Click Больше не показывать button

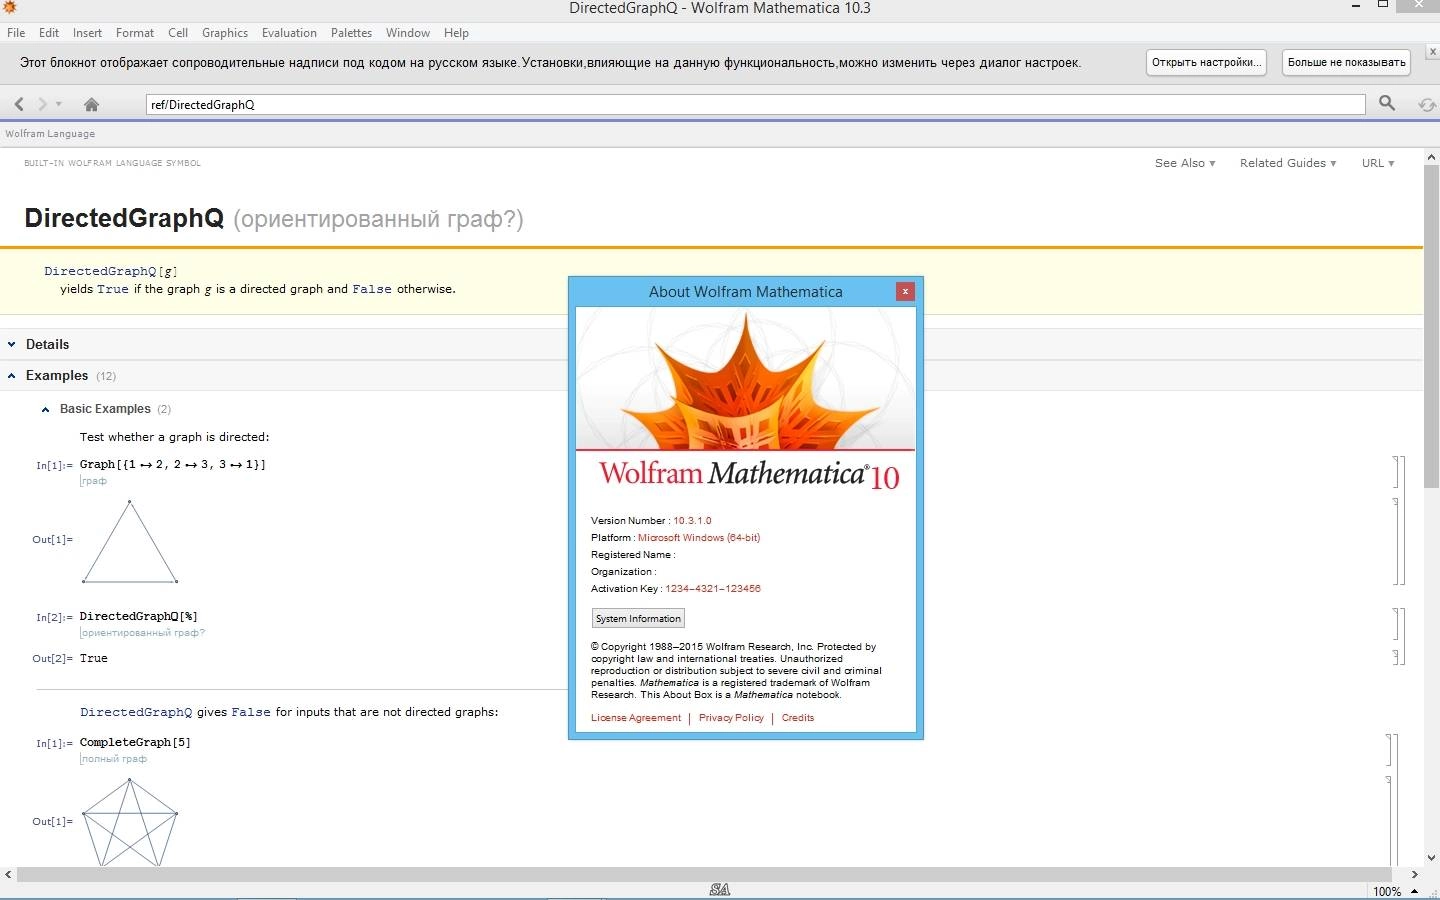(1346, 62)
